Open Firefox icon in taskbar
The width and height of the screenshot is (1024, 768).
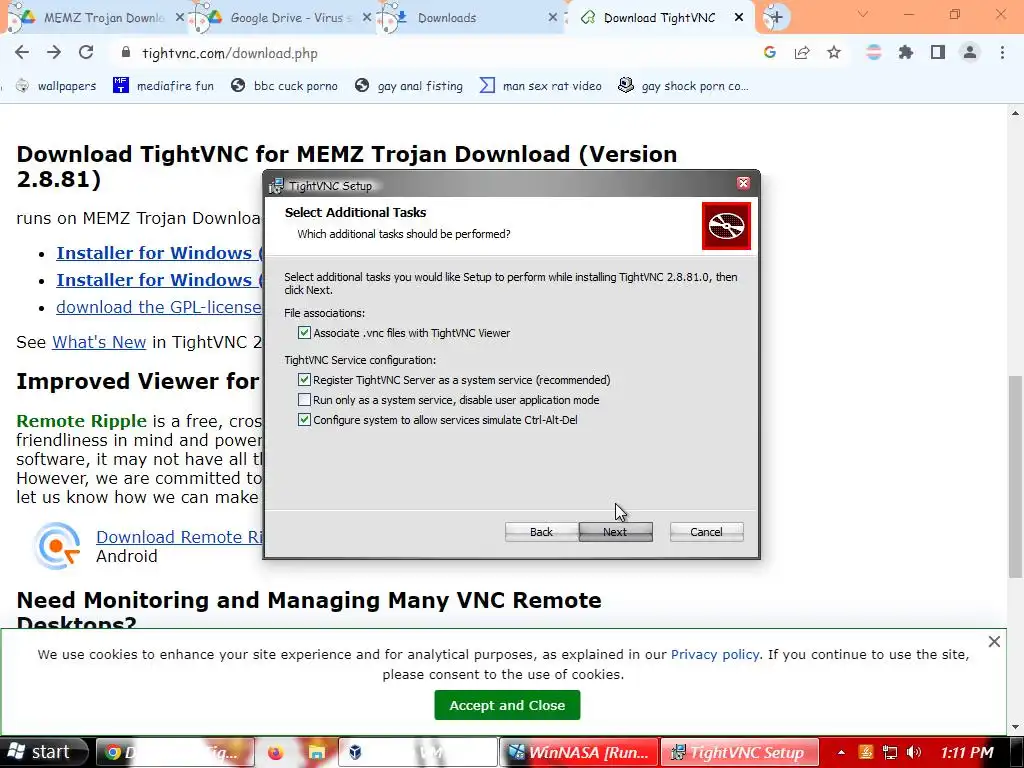276,752
